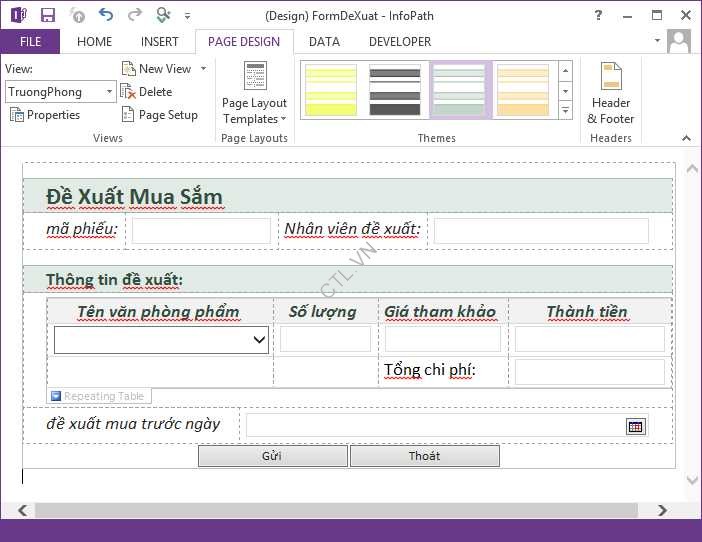Click the Save icon in quick access toolbar

pyautogui.click(x=48, y=16)
